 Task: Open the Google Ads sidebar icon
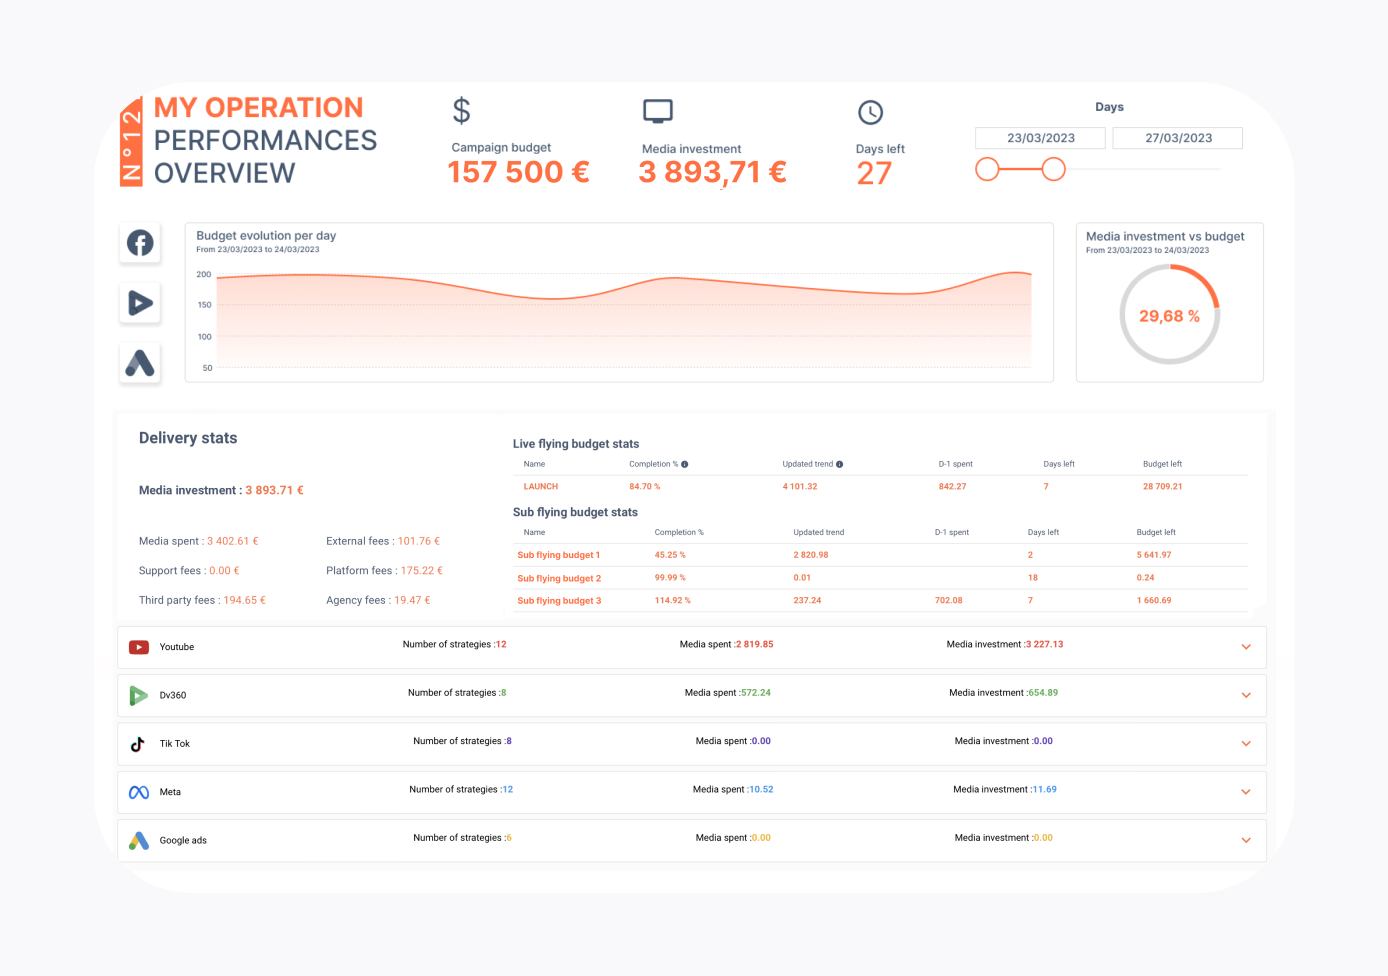[x=140, y=362]
